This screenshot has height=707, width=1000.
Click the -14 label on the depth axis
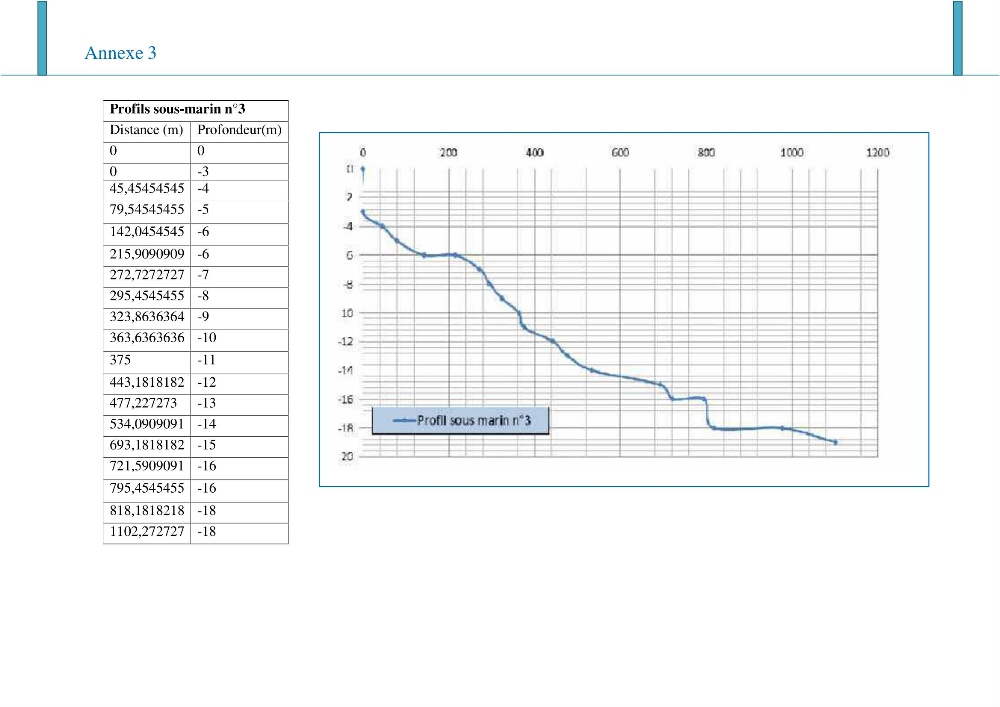(x=345, y=370)
